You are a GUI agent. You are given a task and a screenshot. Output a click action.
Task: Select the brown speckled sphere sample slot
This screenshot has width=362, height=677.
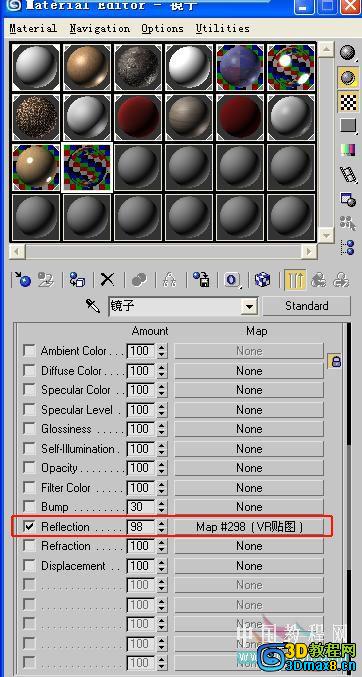[x=36, y=117]
